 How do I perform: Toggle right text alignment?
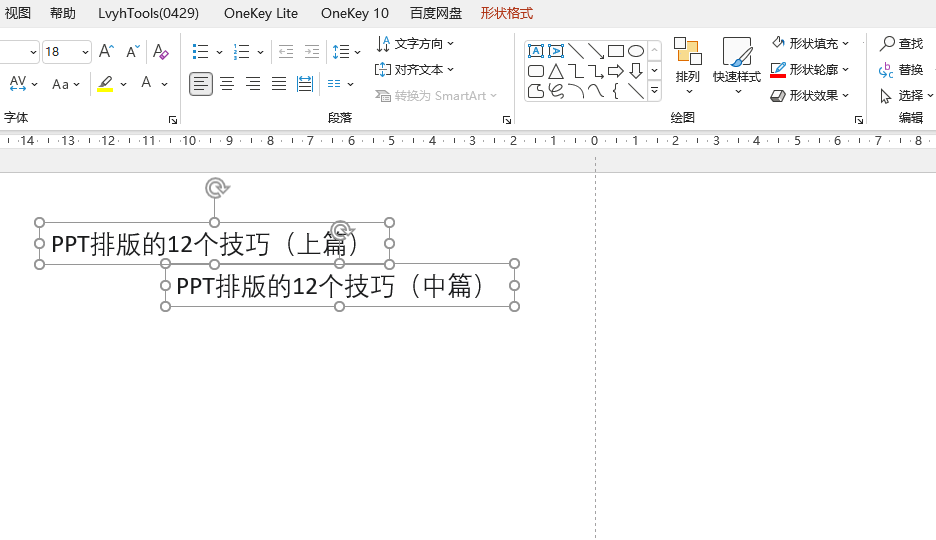pyautogui.click(x=253, y=84)
